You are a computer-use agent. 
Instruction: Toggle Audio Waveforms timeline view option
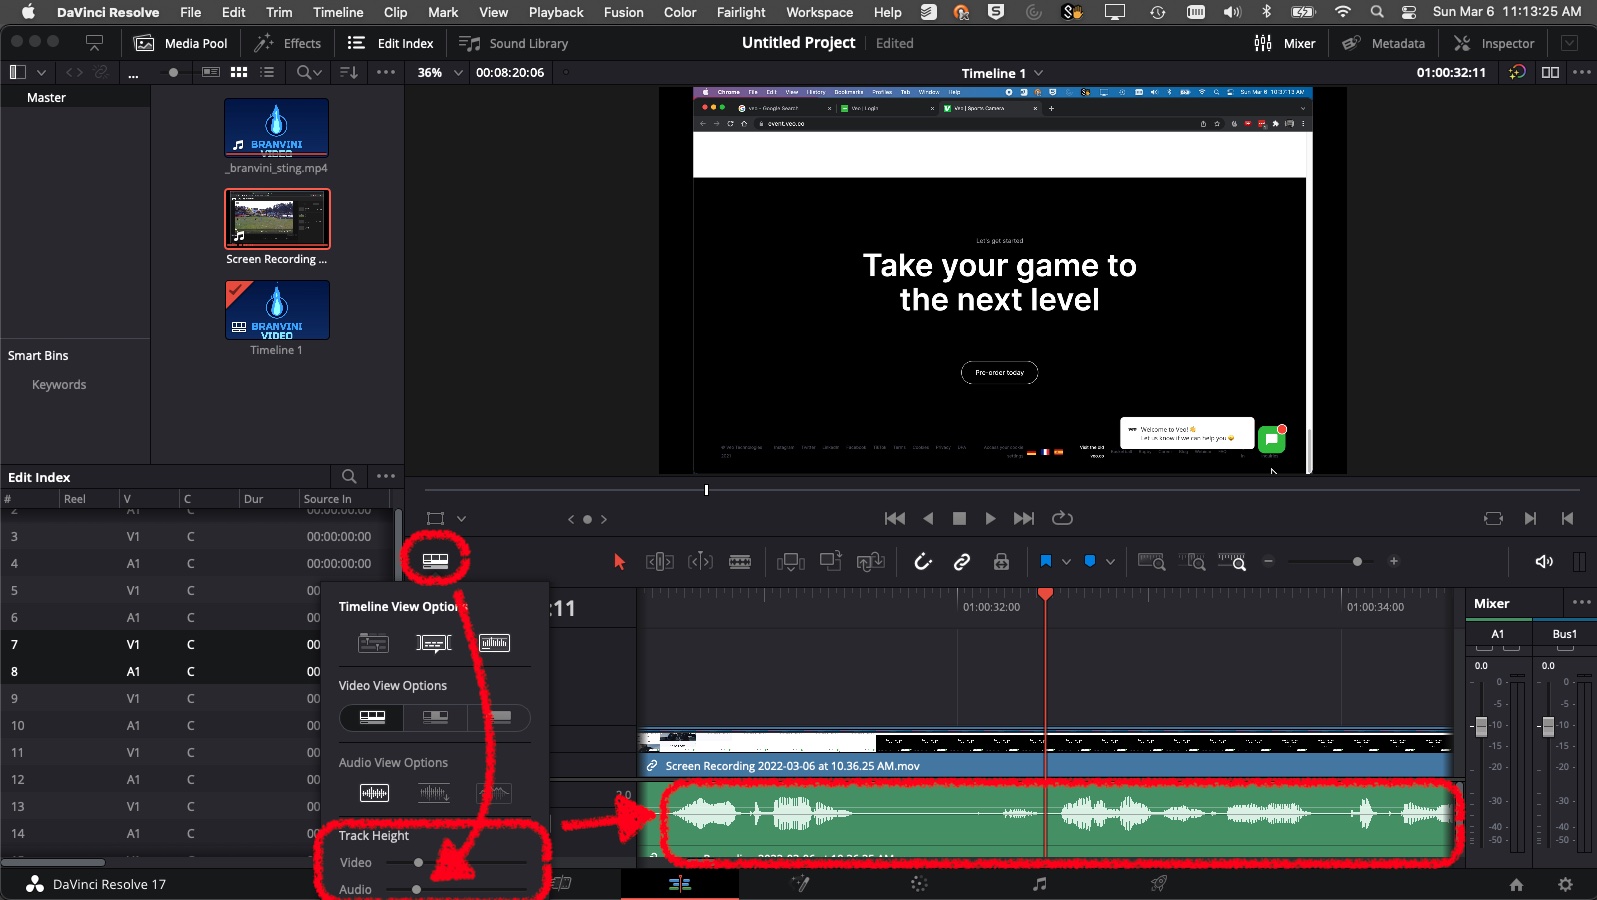495,643
